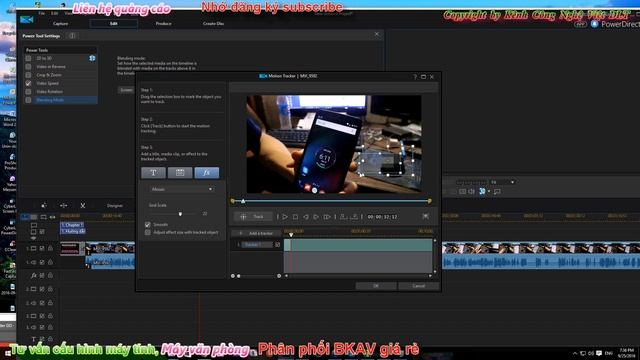Adjust the Grid Scale slider handle
This screenshot has width=640, height=360.
[180, 213]
